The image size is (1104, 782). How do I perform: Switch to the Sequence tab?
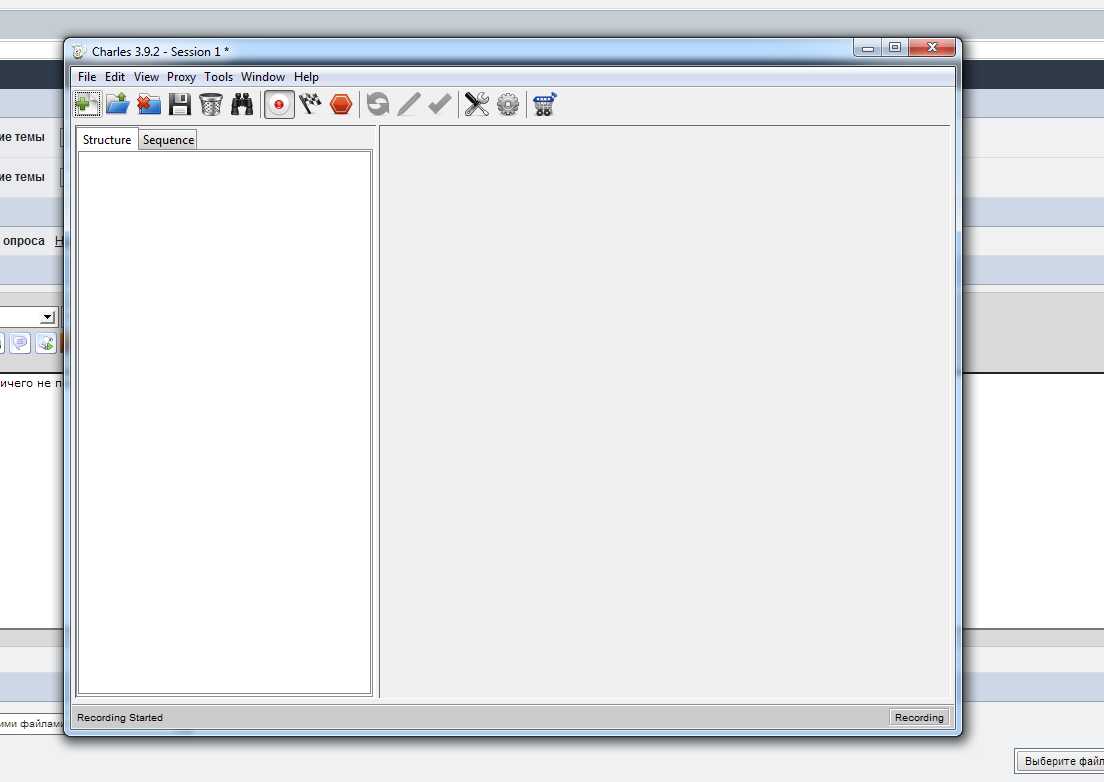168,139
